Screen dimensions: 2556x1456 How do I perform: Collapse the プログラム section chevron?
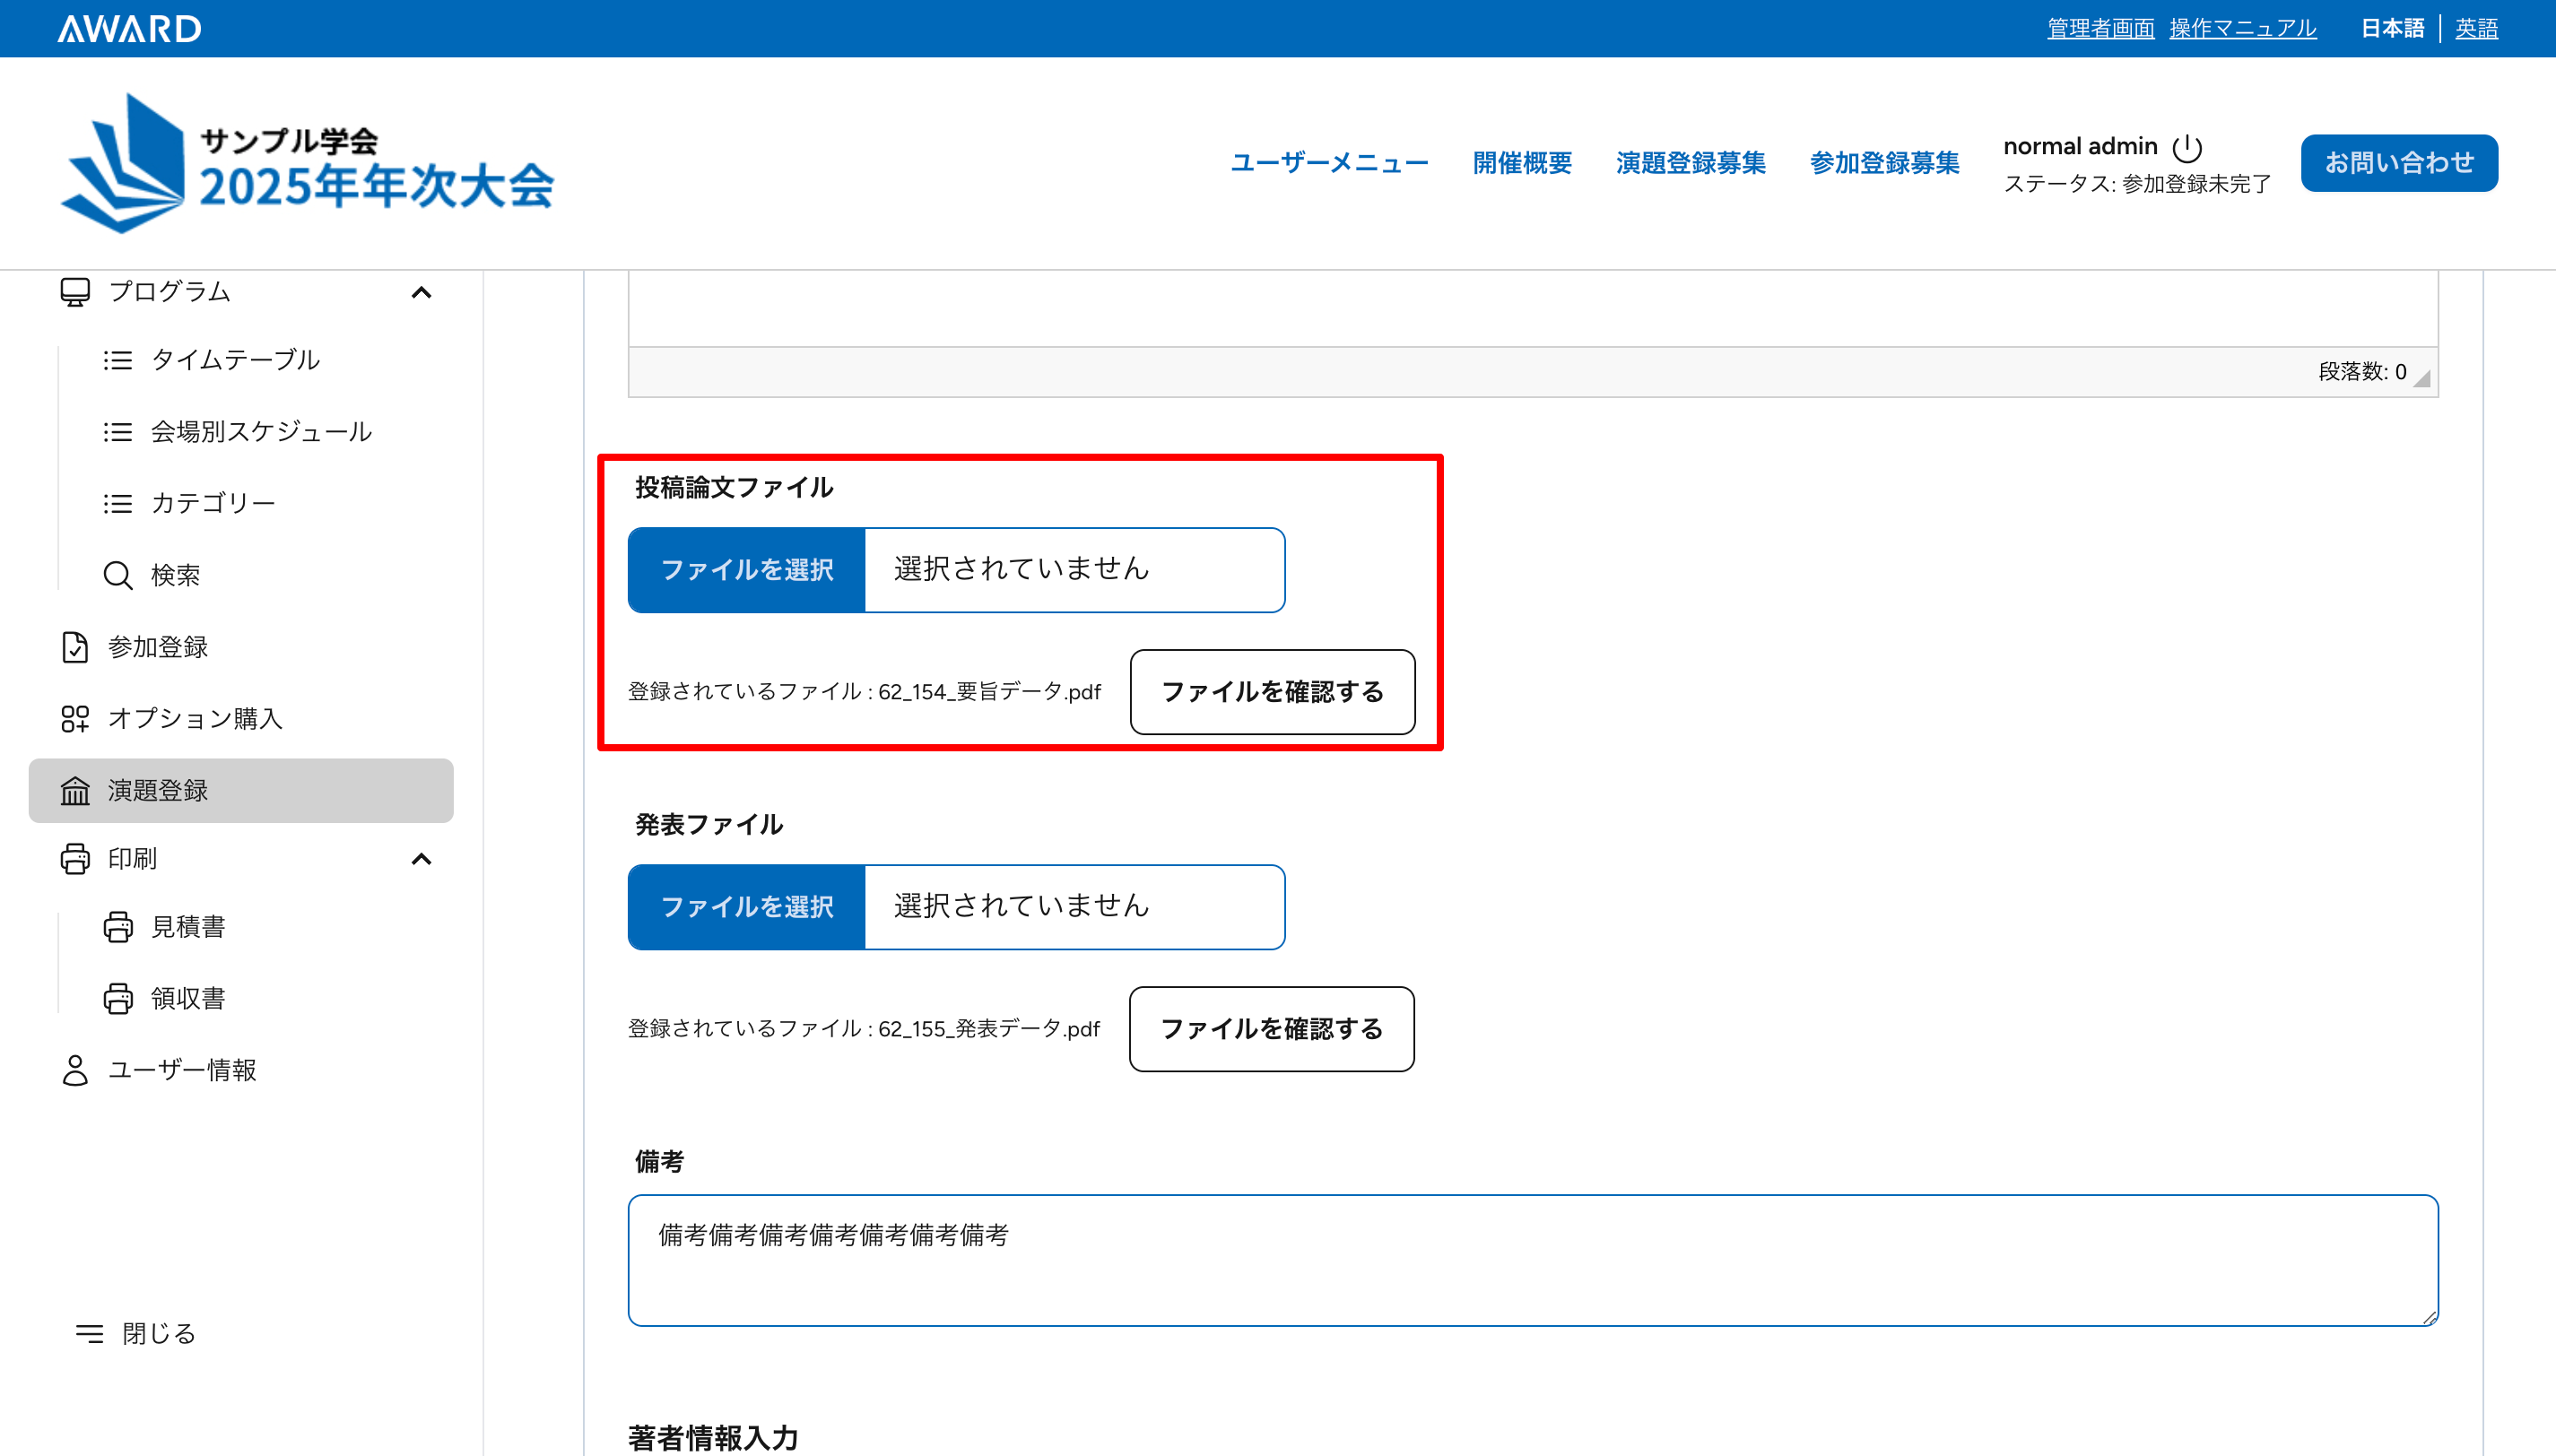pos(421,292)
